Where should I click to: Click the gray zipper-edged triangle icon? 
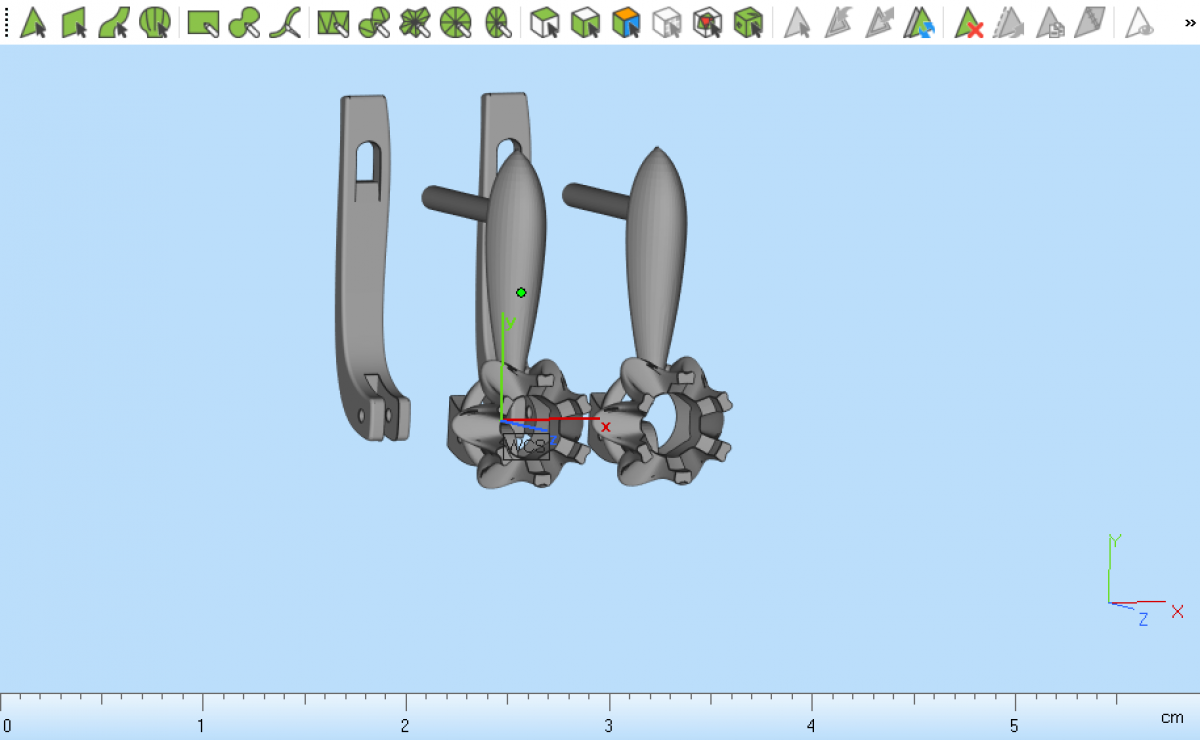coord(1089,22)
